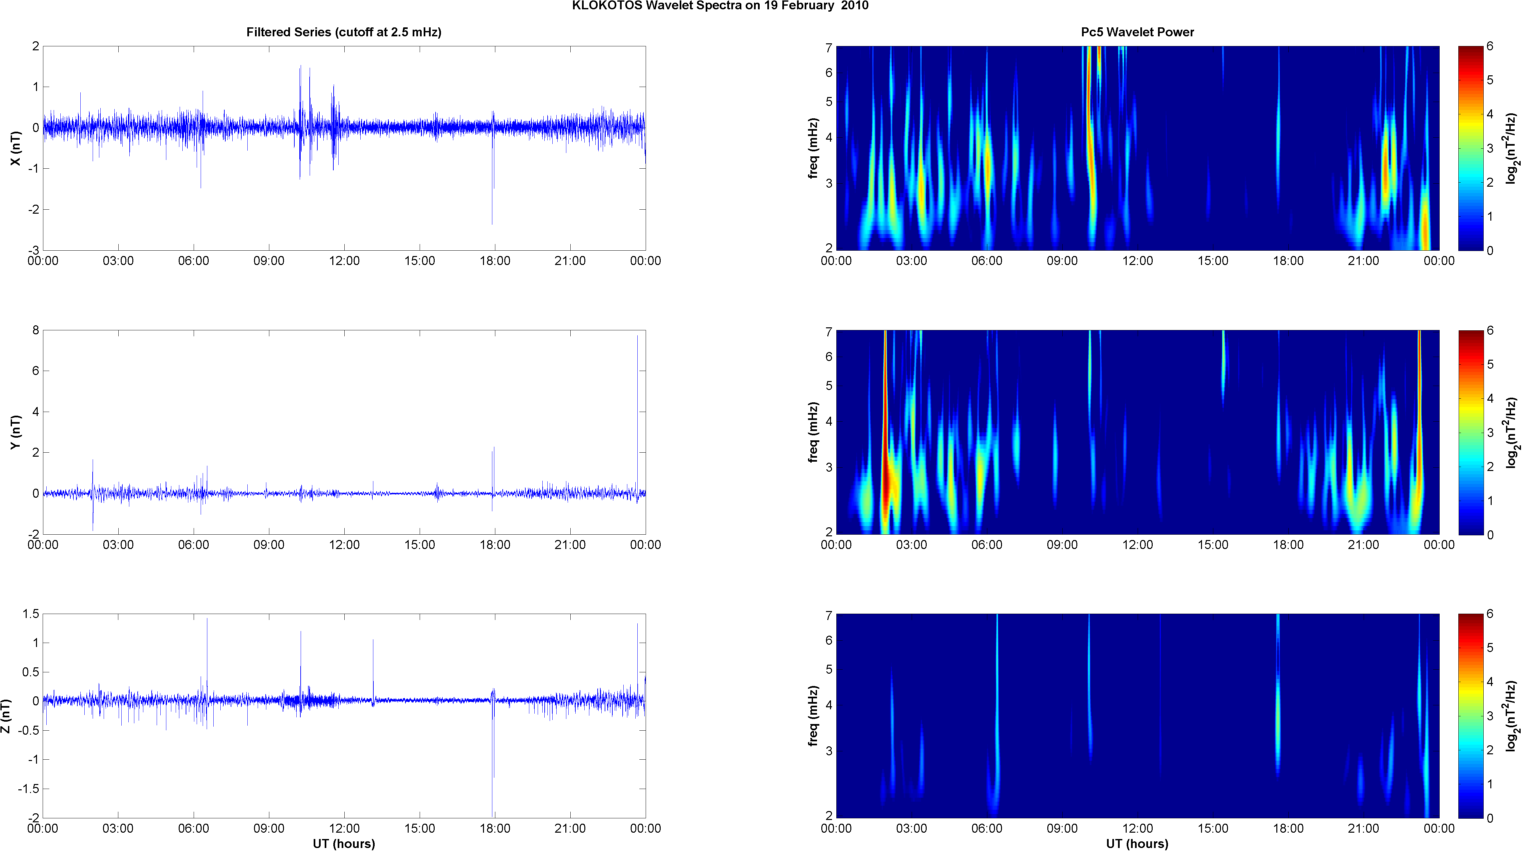Select log2(nT²/Hz) label beside bottom colorbar
Screen dimensions: 1522x851
click(x=1514, y=716)
